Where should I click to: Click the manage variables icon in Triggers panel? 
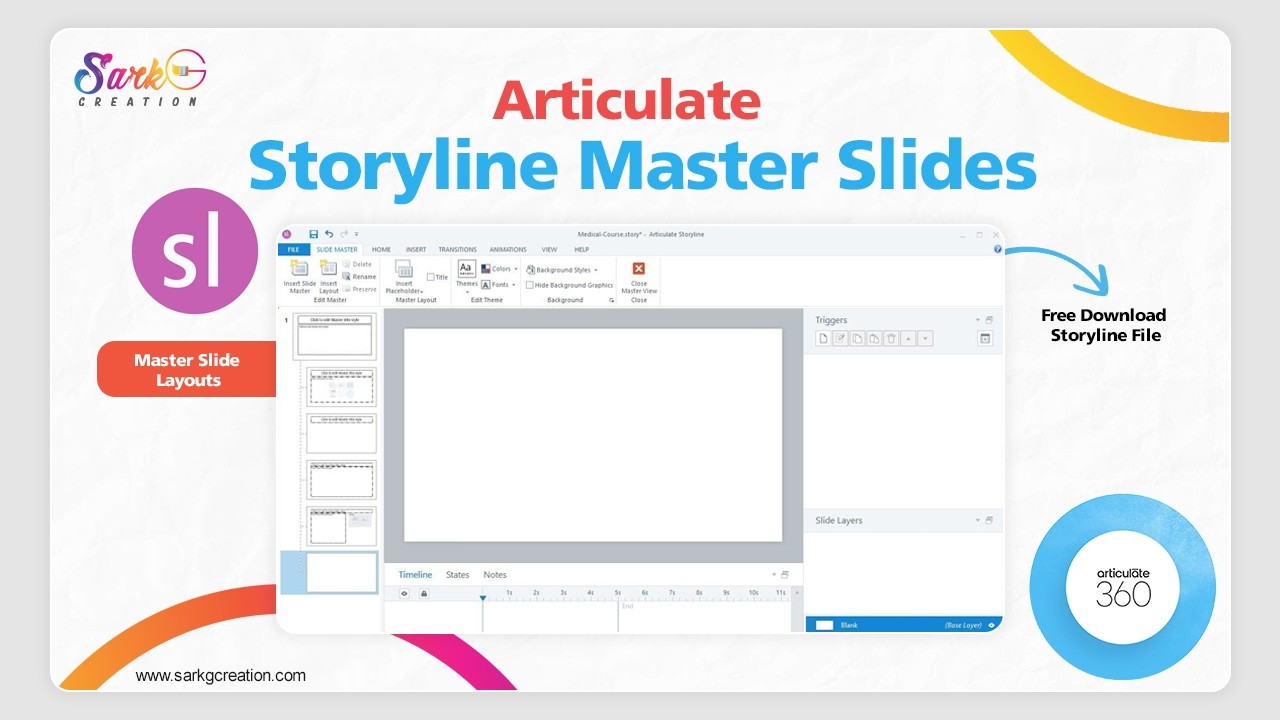984,339
